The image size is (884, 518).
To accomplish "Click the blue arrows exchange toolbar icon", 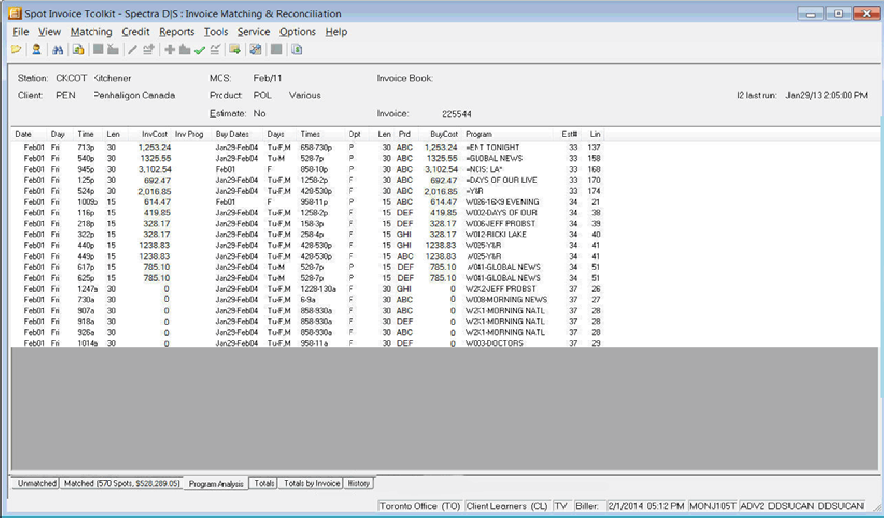I will 255,50.
